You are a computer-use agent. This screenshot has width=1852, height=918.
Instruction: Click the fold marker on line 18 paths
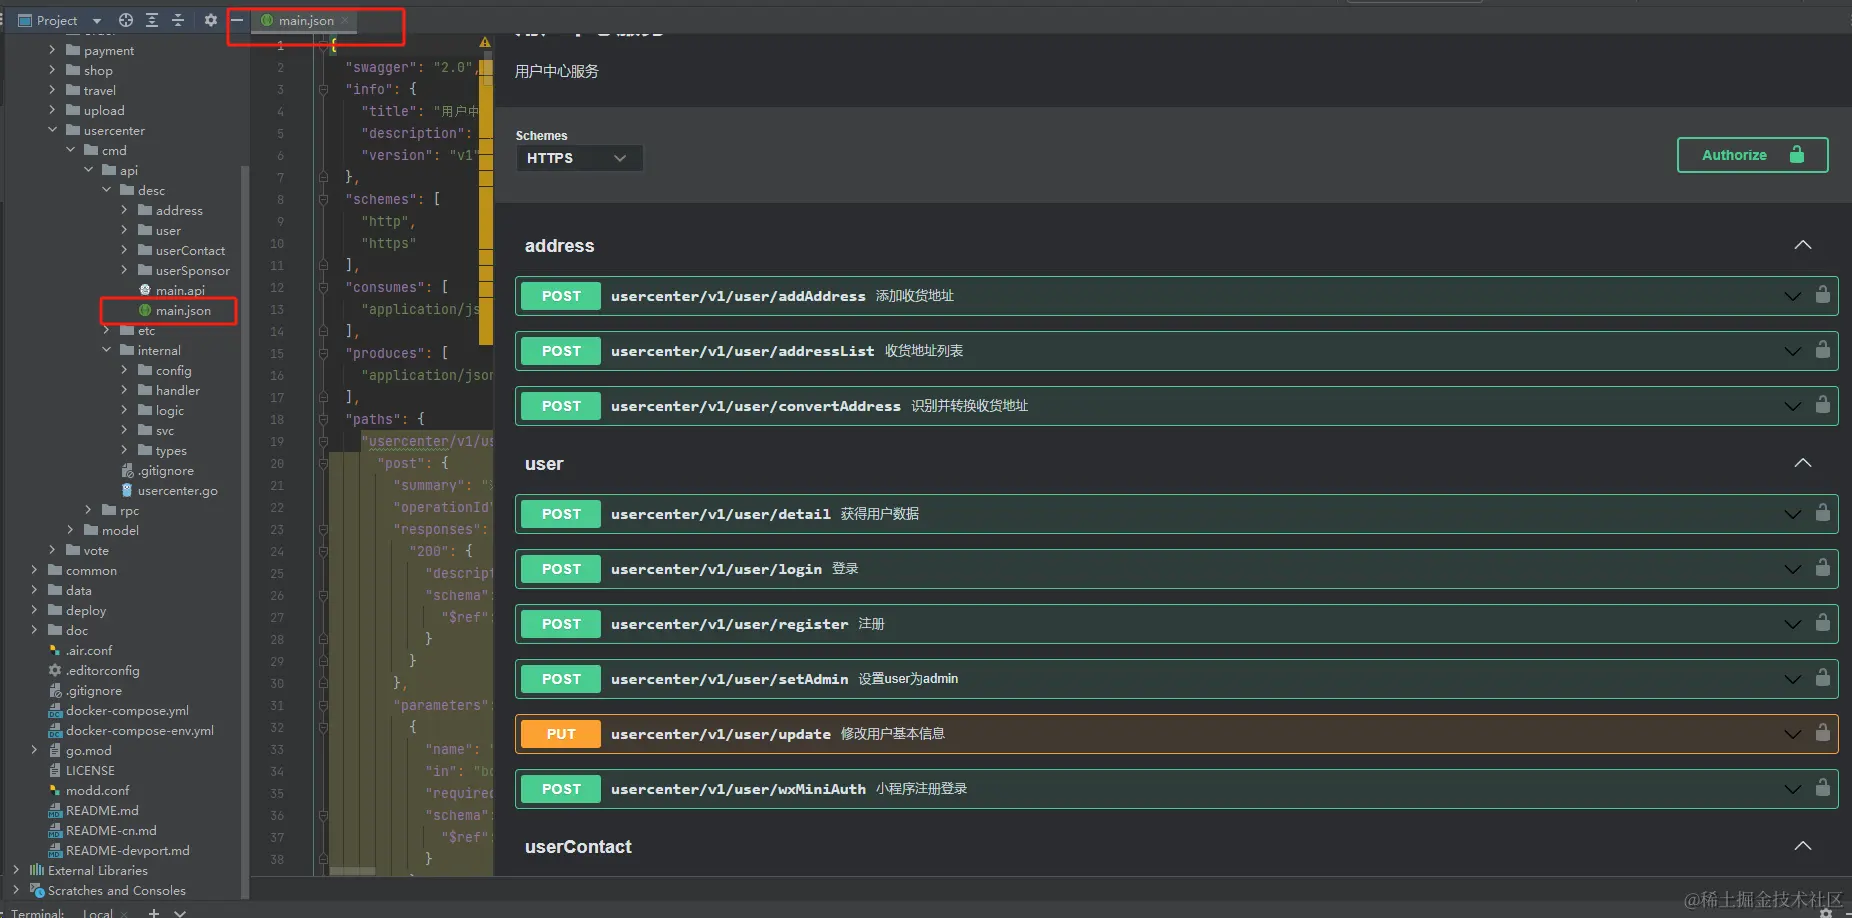[323, 419]
